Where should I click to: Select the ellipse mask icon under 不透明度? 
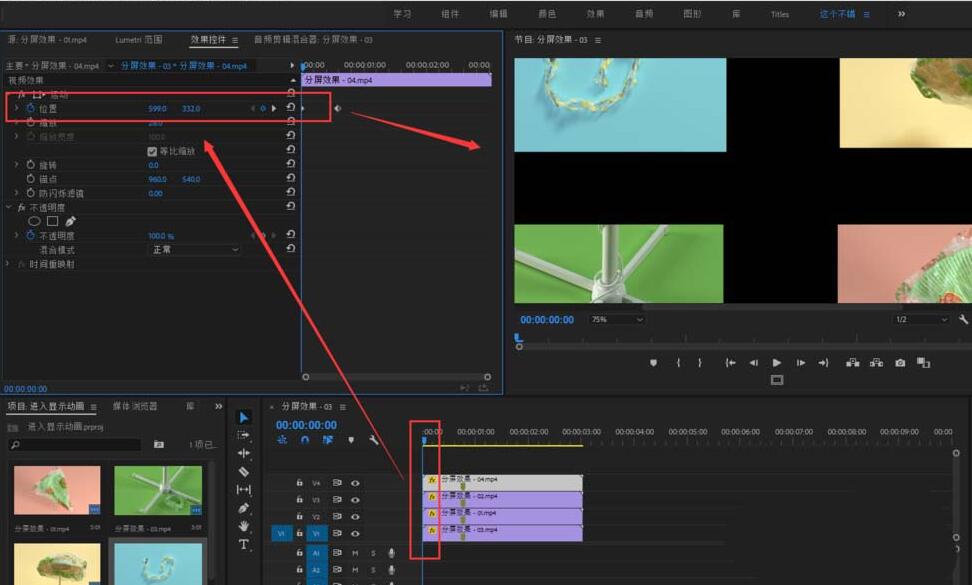click(35, 219)
